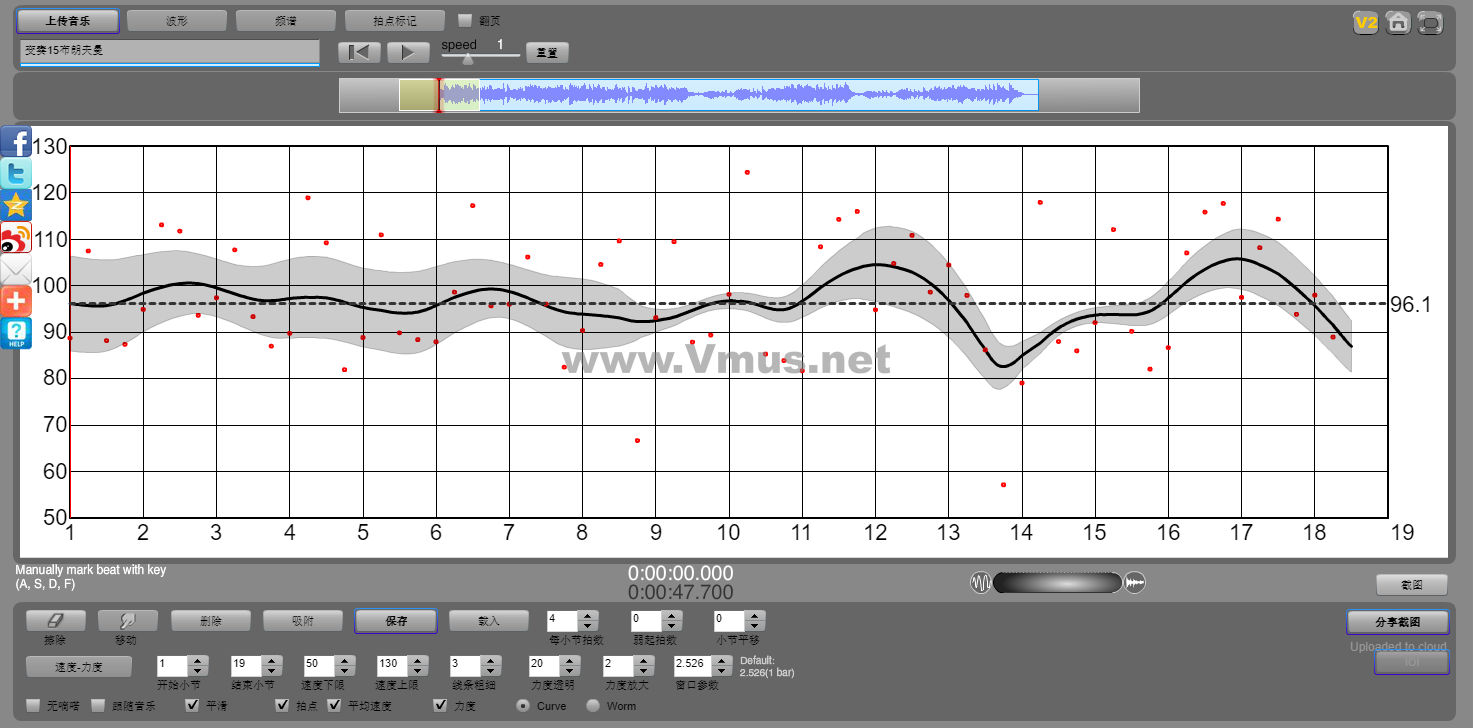
Task: Click the blue audio waveform overview
Action: pyautogui.click(x=738, y=95)
